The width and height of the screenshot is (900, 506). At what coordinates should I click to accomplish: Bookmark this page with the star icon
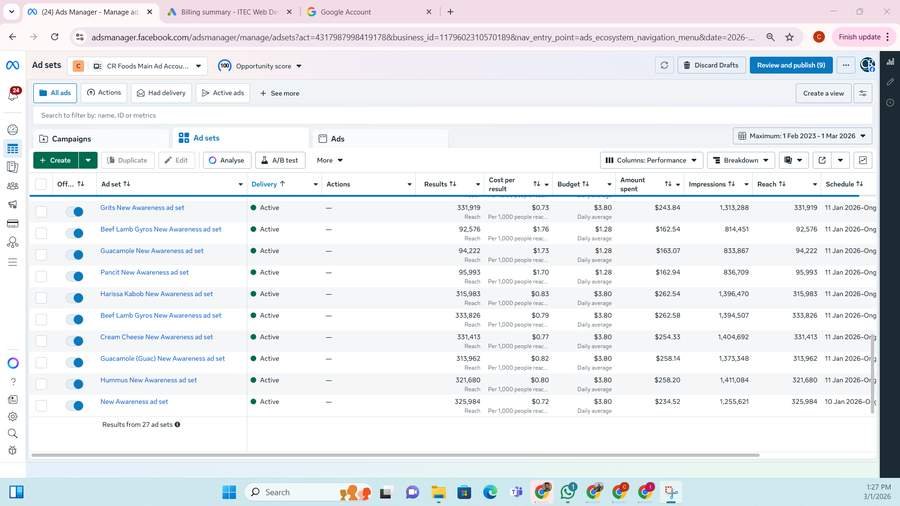[x=789, y=37]
